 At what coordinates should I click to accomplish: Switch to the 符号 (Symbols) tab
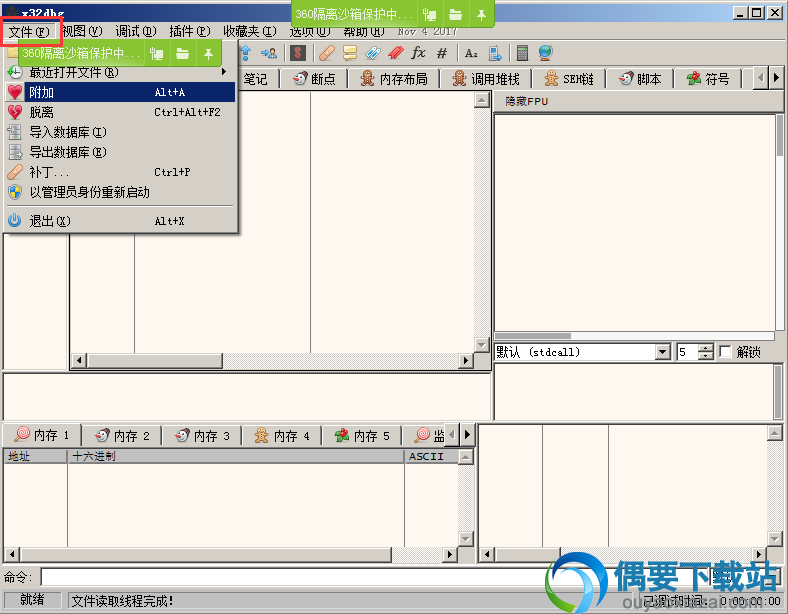coord(708,79)
